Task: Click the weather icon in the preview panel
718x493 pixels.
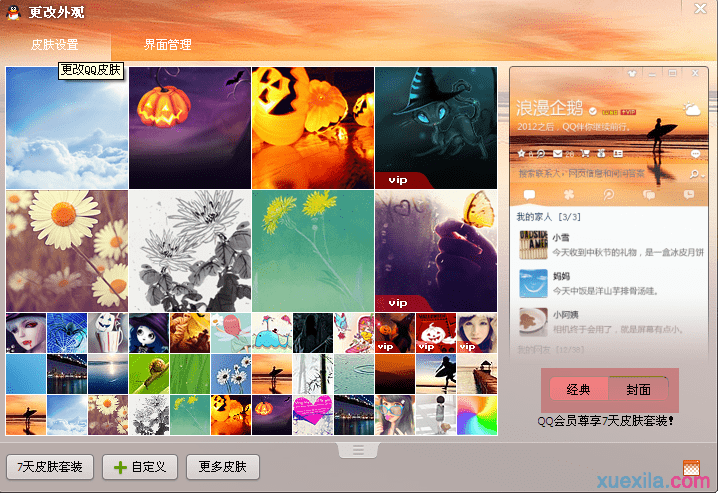Action: click(689, 110)
